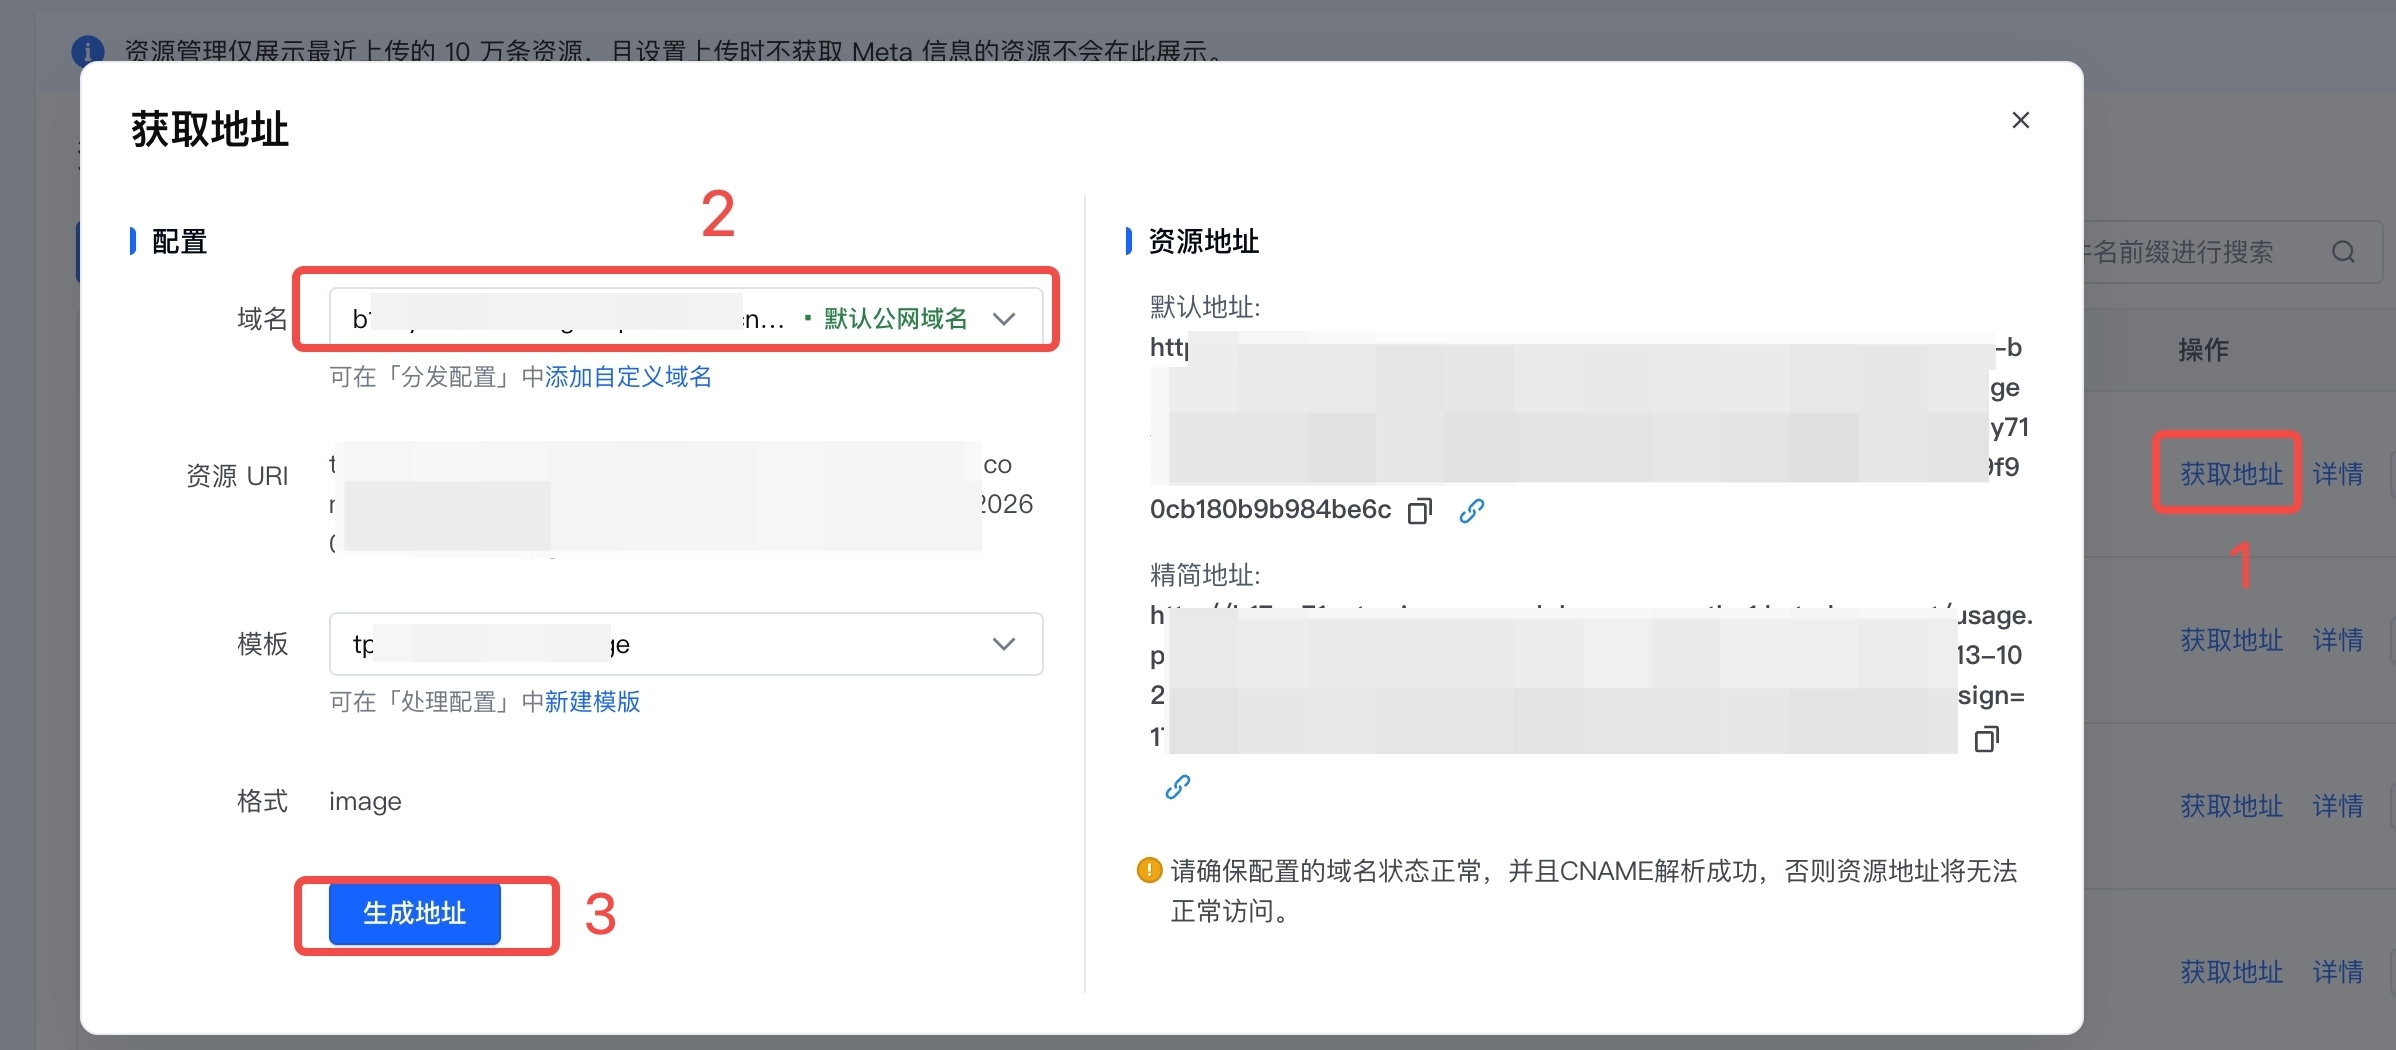Select the 默认地址: label
The height and width of the screenshot is (1050, 2396).
(1205, 307)
